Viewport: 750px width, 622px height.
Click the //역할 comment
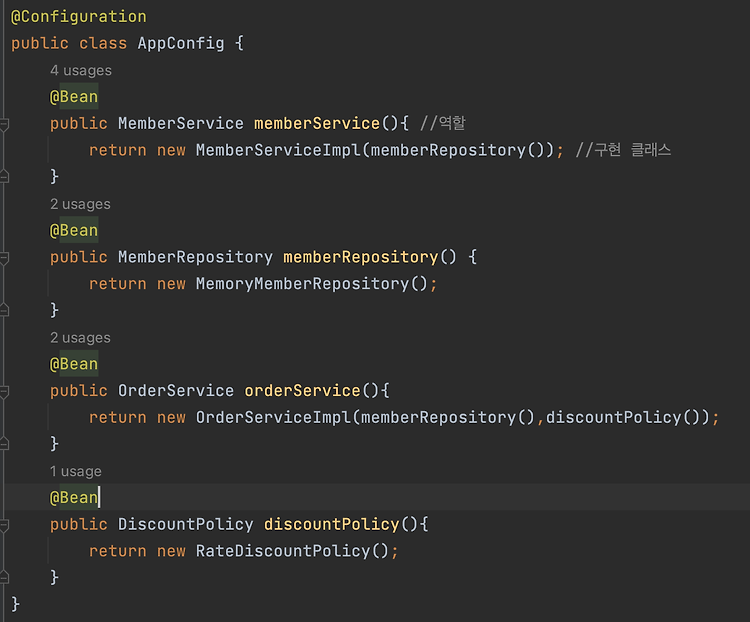(443, 123)
